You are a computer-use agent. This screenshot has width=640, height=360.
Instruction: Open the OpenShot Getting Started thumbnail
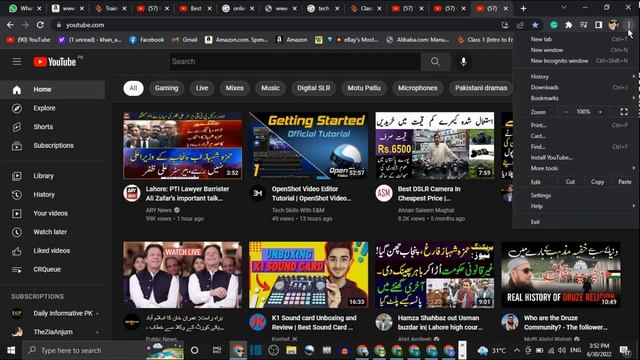[x=309, y=146]
